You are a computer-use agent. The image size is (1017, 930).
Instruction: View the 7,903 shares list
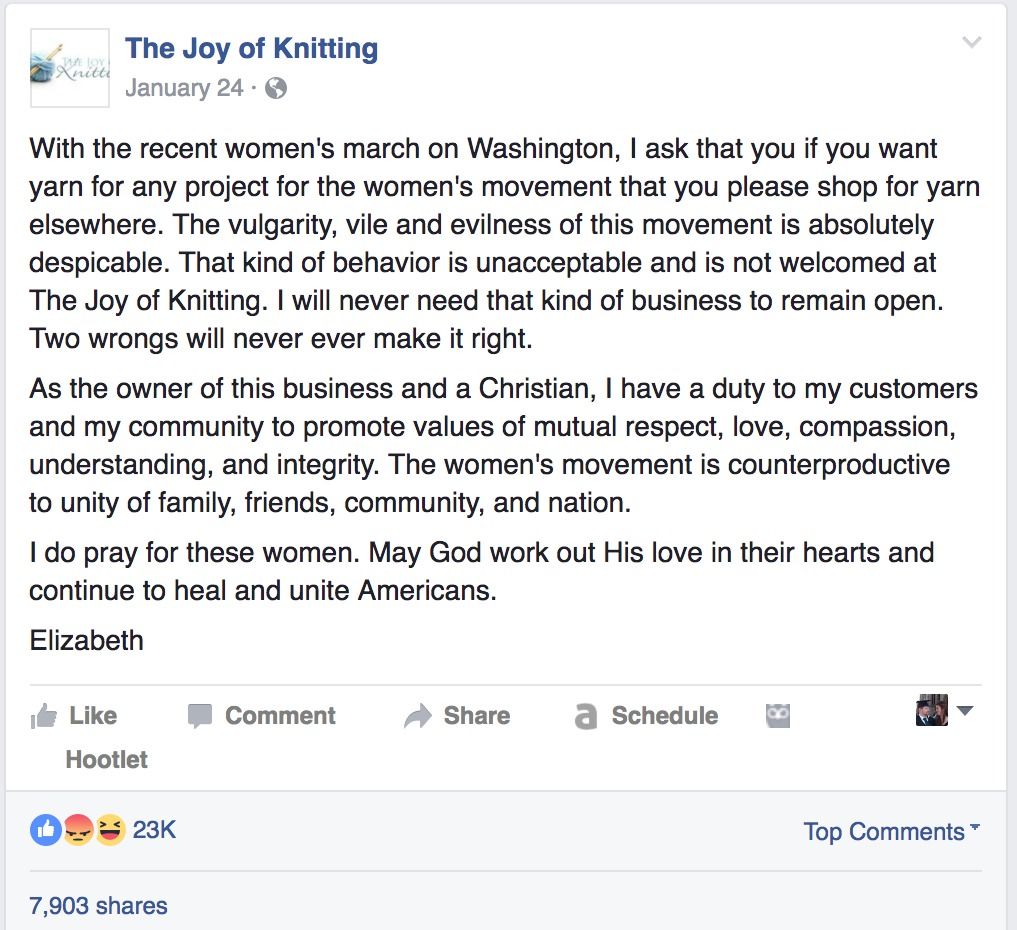pyautogui.click(x=99, y=905)
